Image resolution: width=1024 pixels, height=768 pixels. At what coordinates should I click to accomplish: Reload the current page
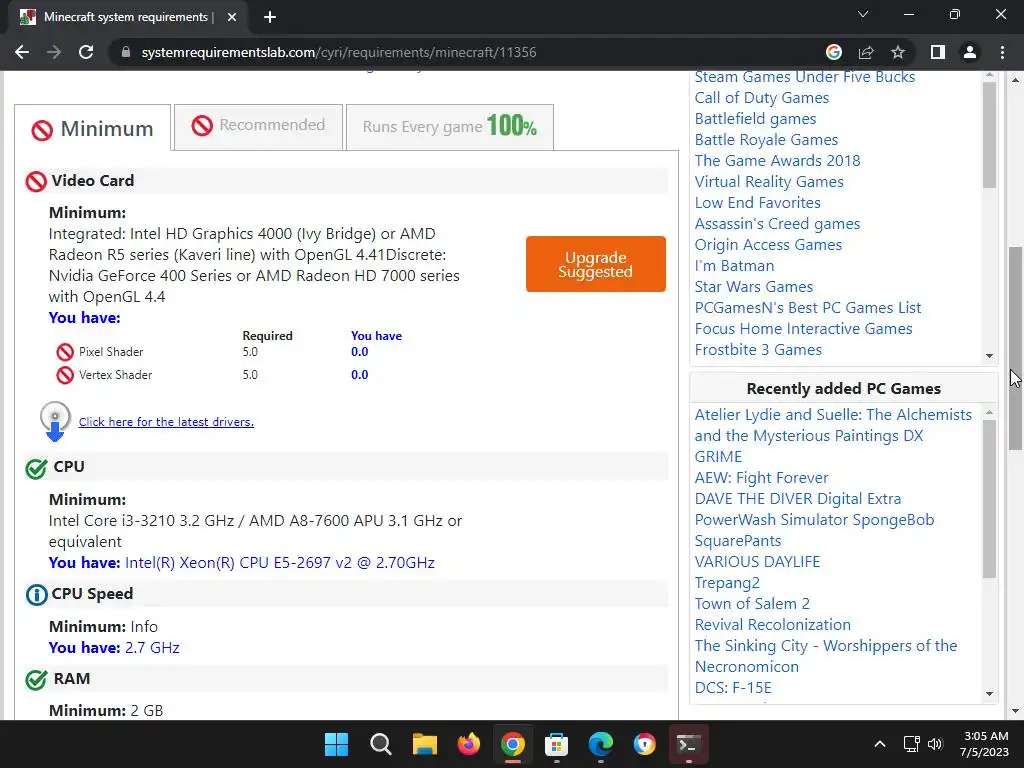[x=86, y=52]
